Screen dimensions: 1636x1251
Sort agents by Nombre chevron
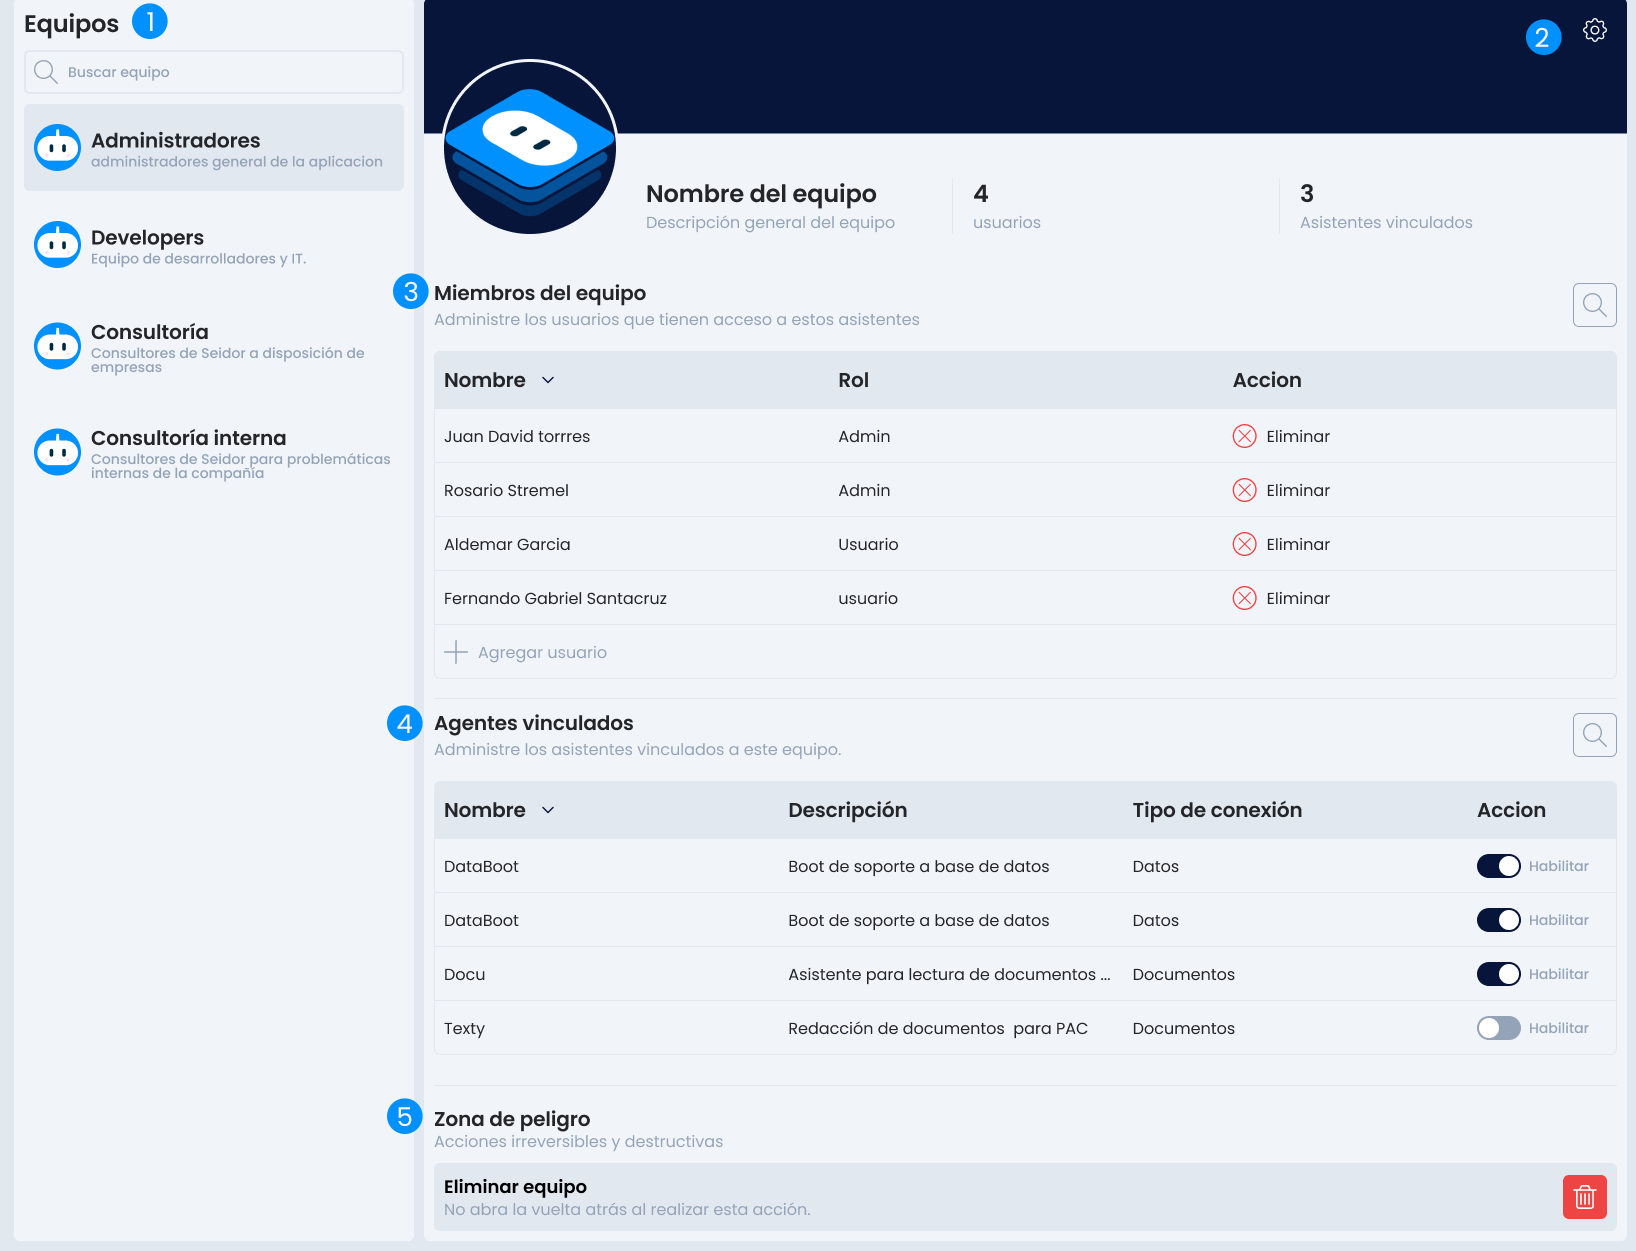[x=548, y=811]
